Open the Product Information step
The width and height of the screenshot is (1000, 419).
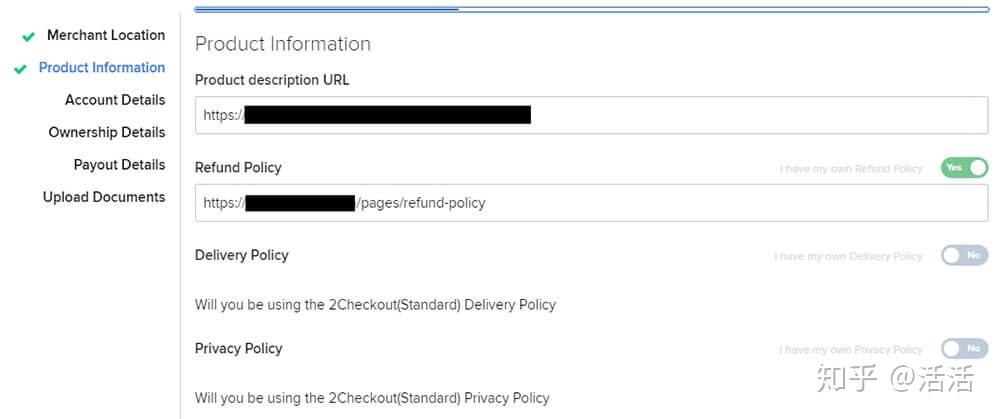coord(101,68)
